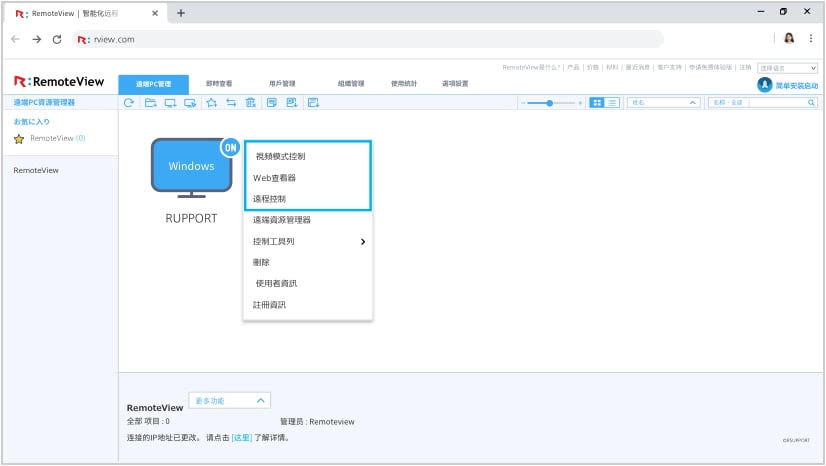The height and width of the screenshot is (466, 826).
Task: Click the RUPPORT computer name label
Action: [x=191, y=219]
